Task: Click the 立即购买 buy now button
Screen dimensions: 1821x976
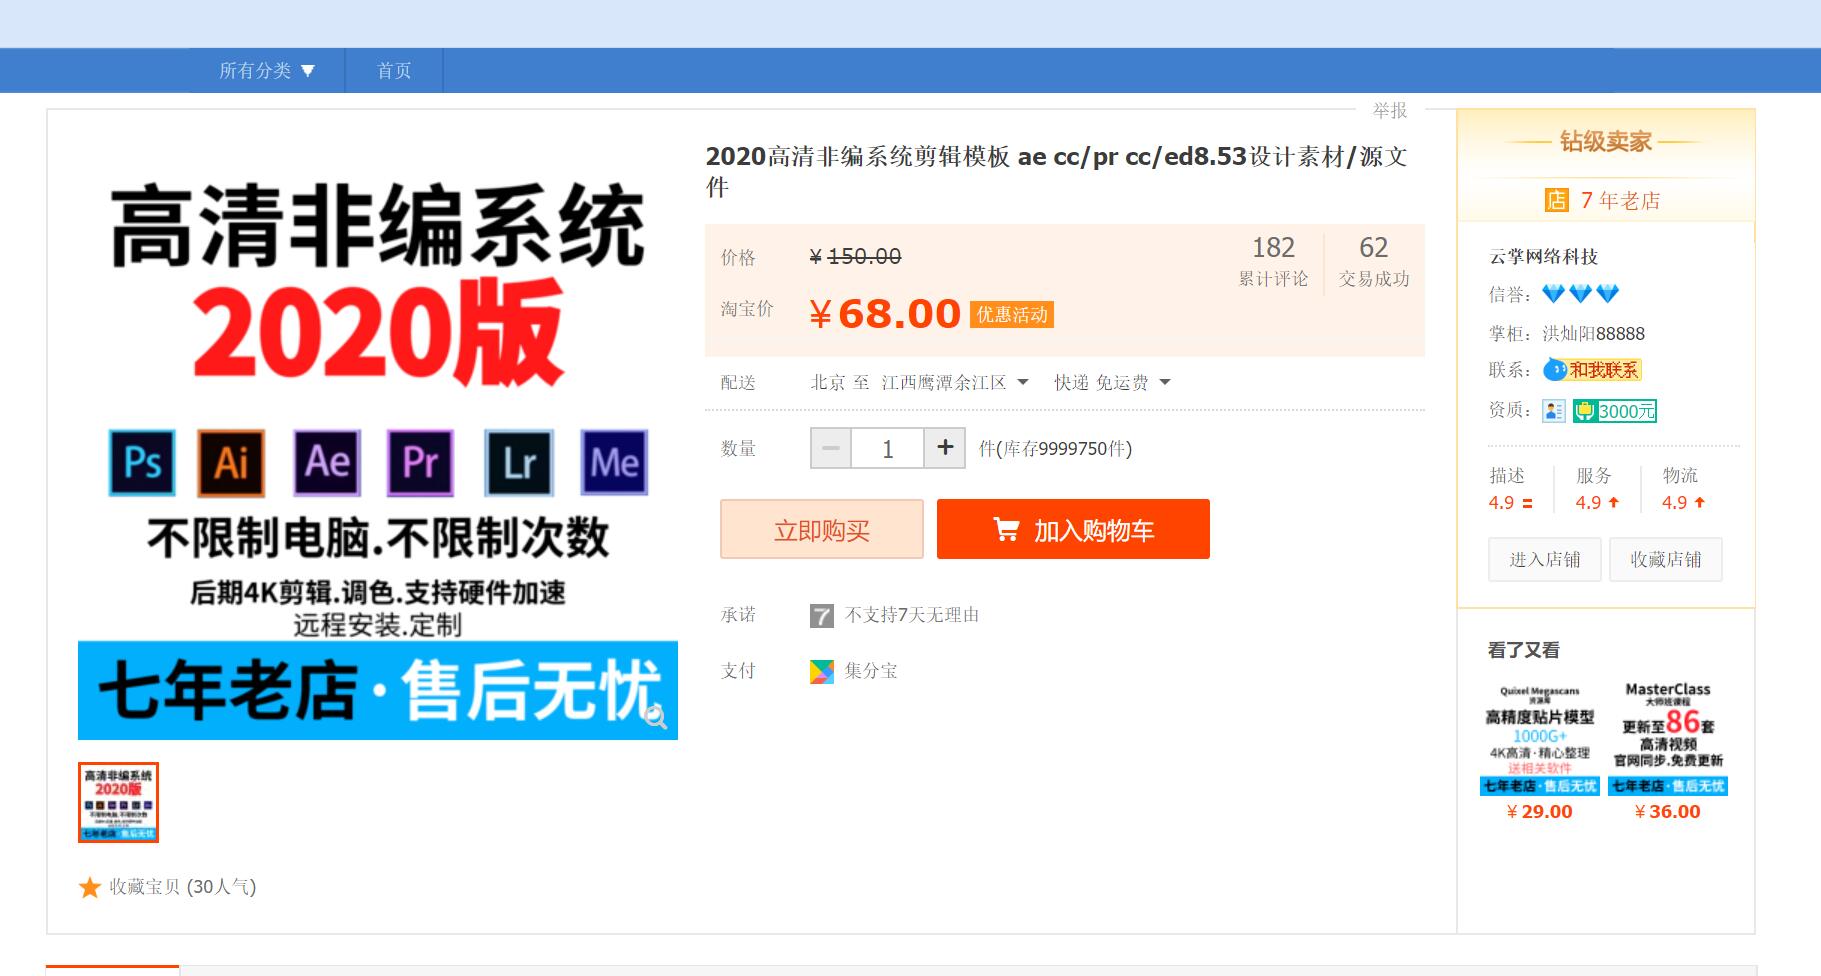Action: [822, 529]
